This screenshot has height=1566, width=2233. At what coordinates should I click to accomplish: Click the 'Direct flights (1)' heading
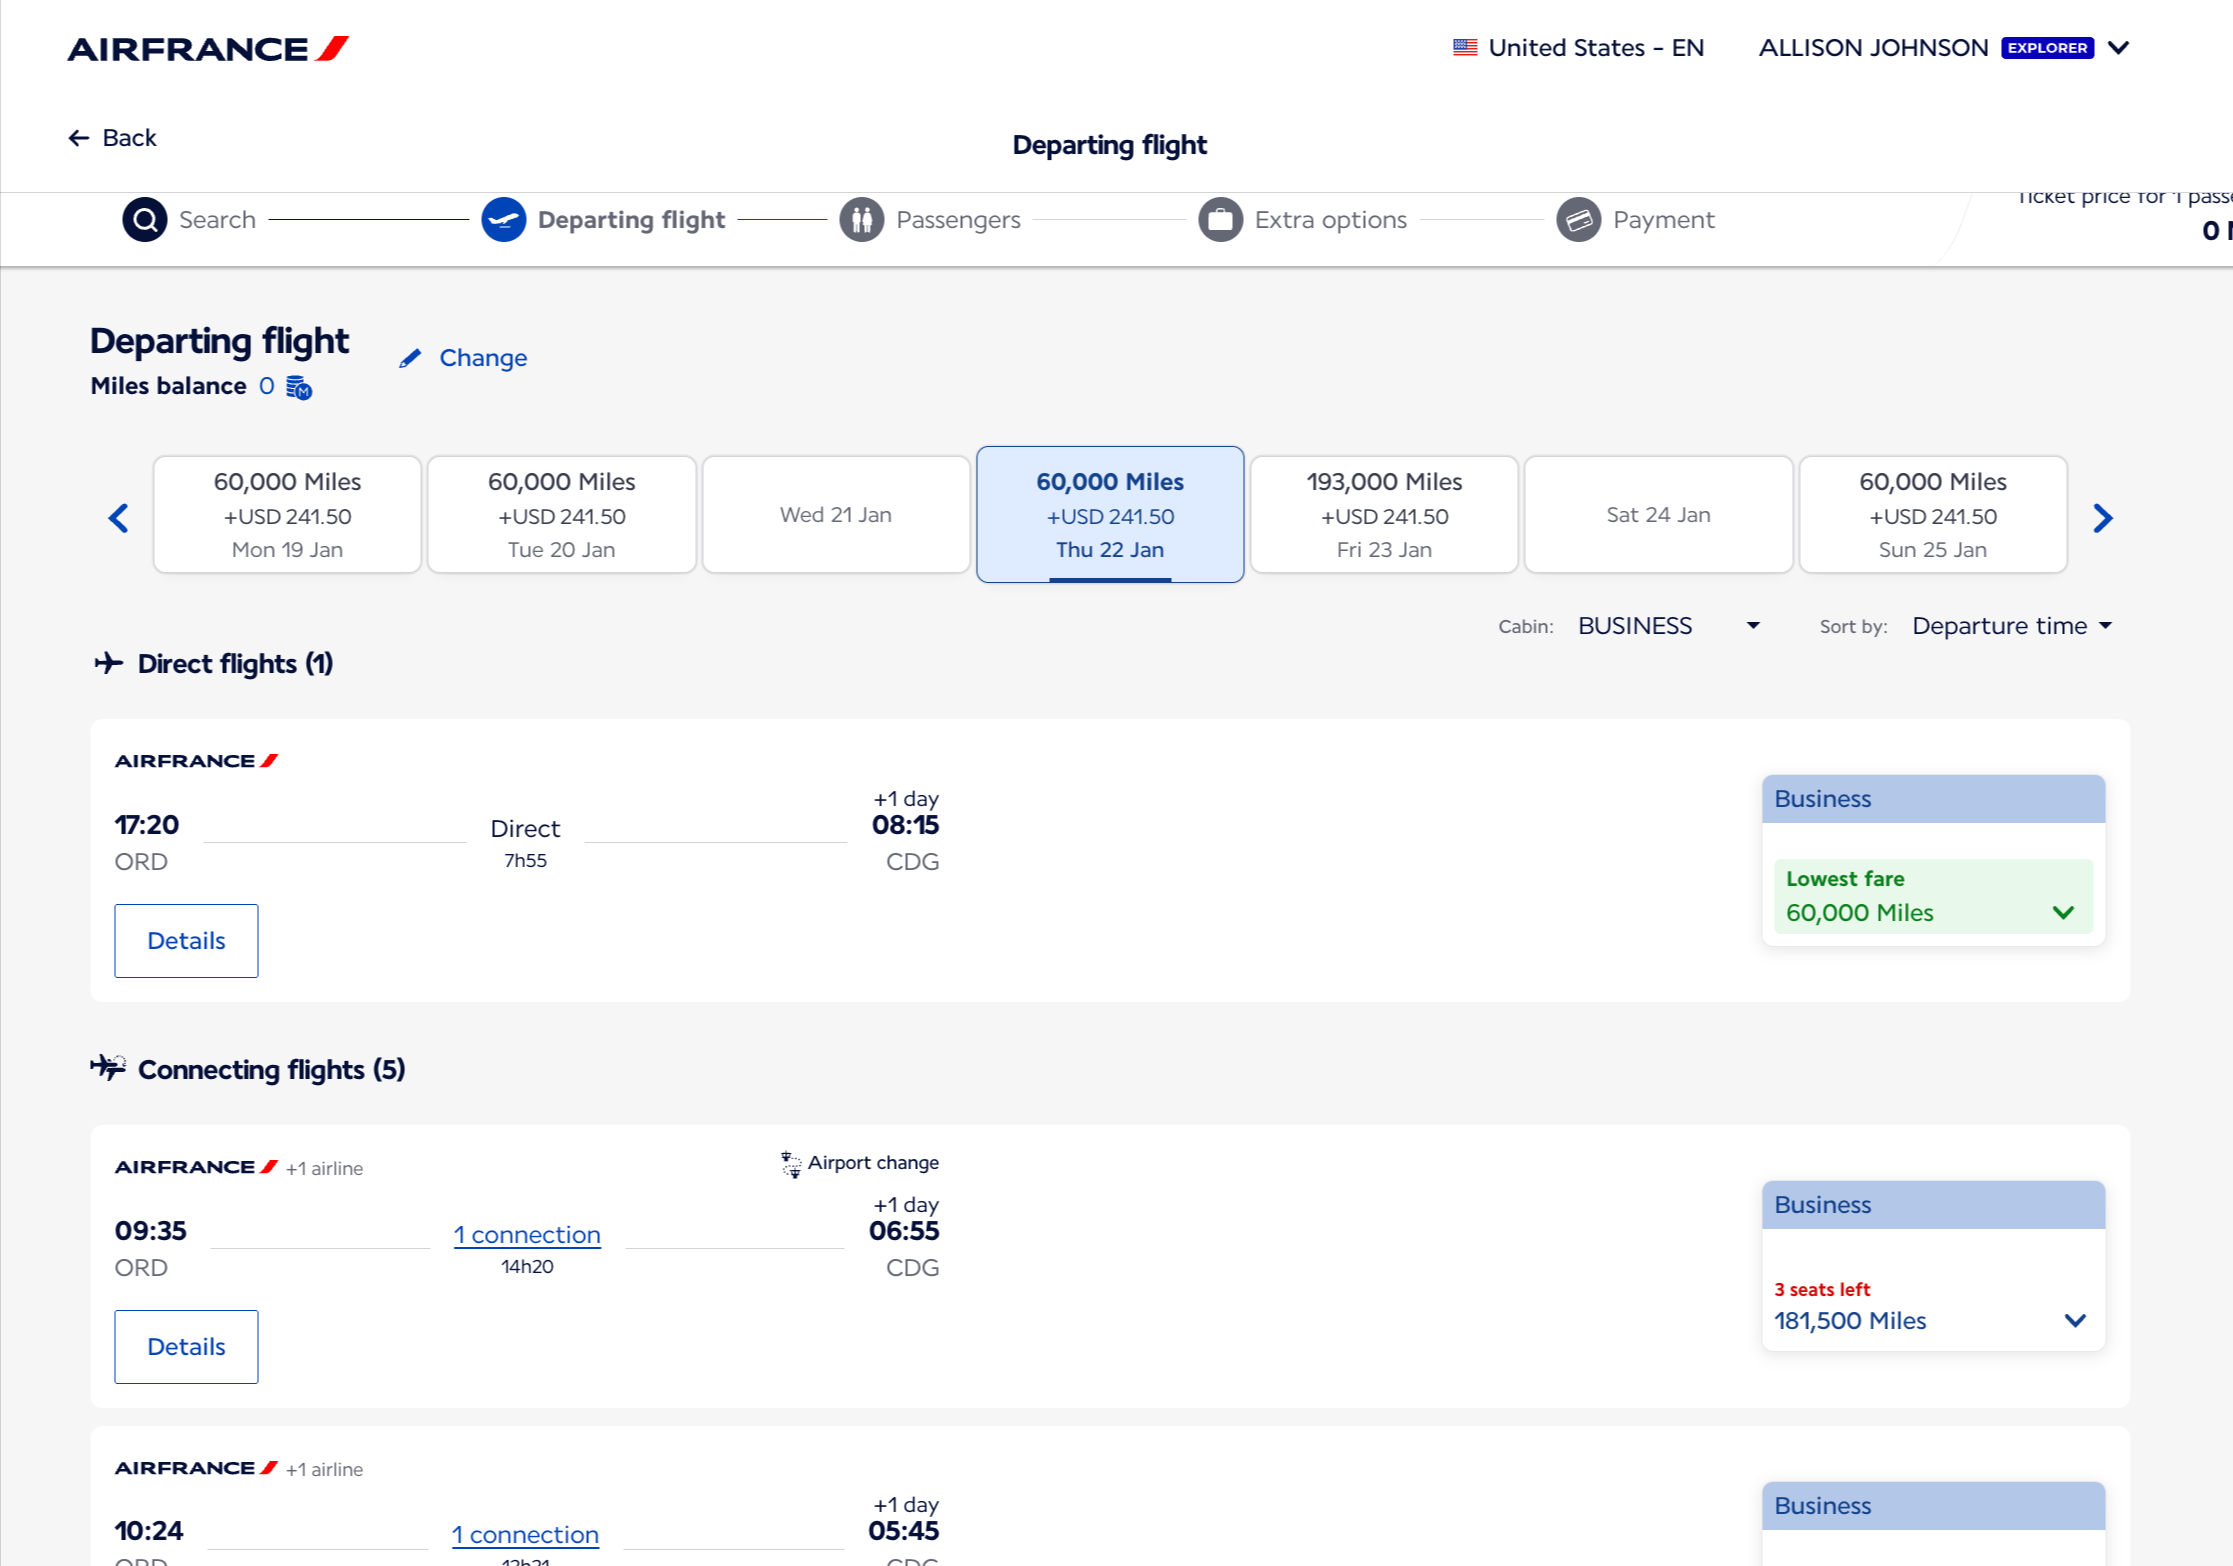pos(235,664)
